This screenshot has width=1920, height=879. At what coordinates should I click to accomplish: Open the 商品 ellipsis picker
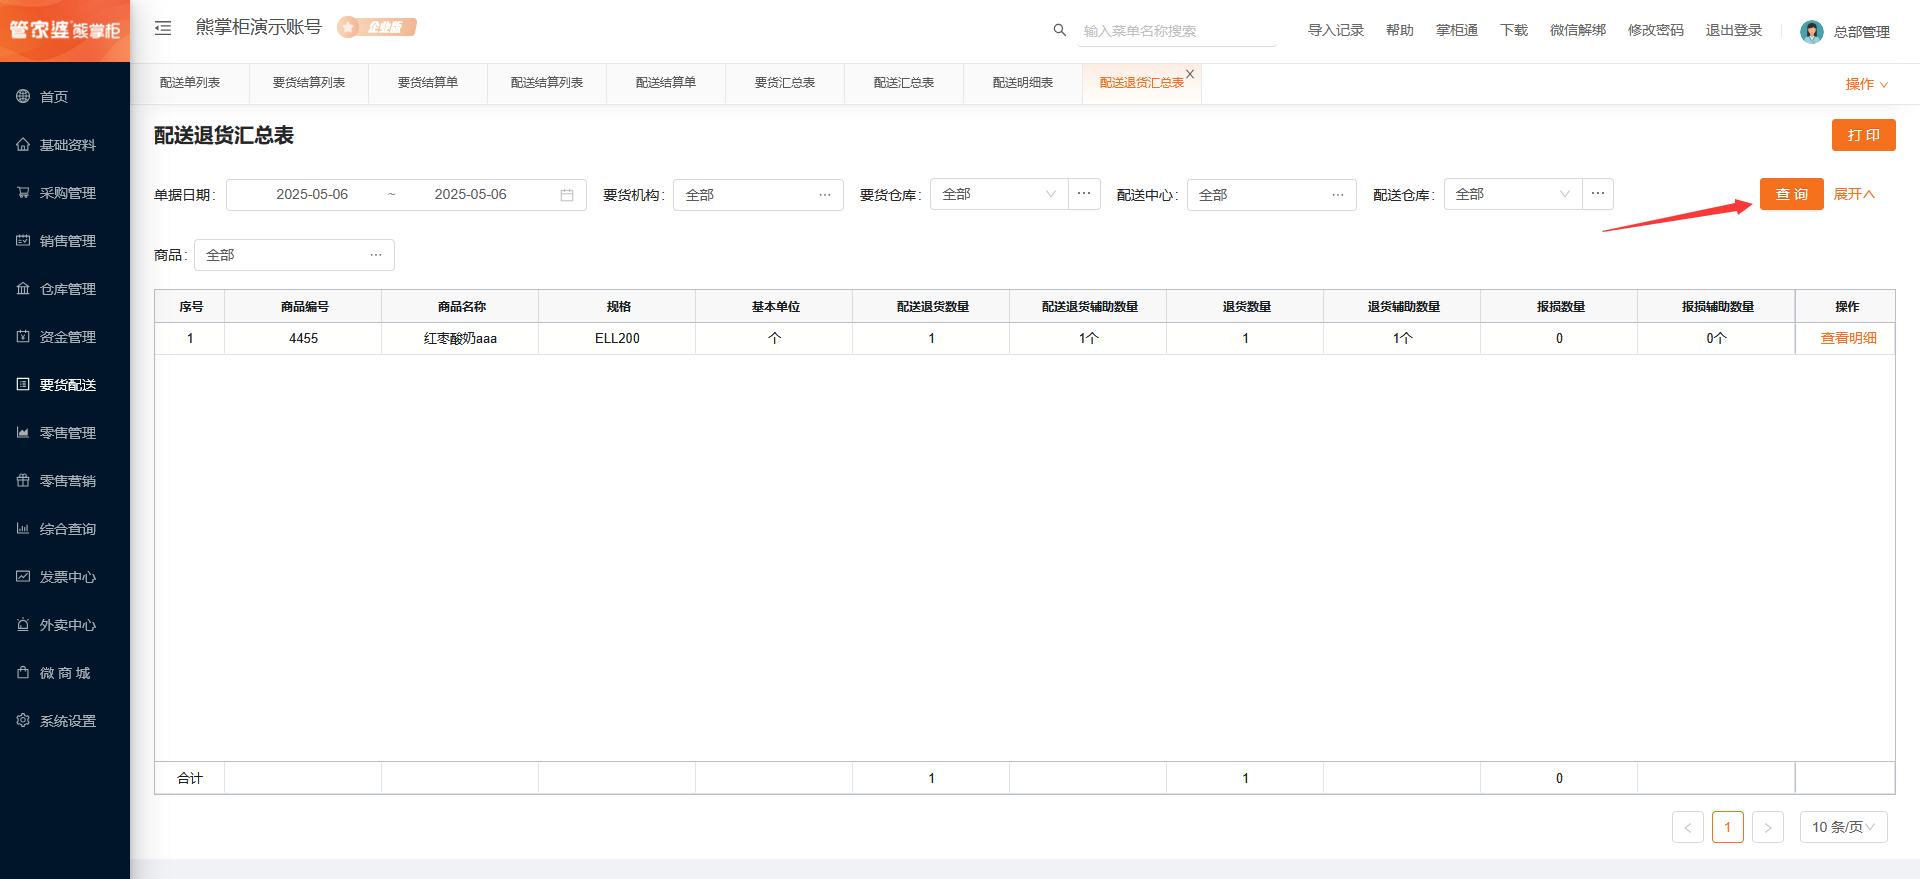[x=376, y=255]
